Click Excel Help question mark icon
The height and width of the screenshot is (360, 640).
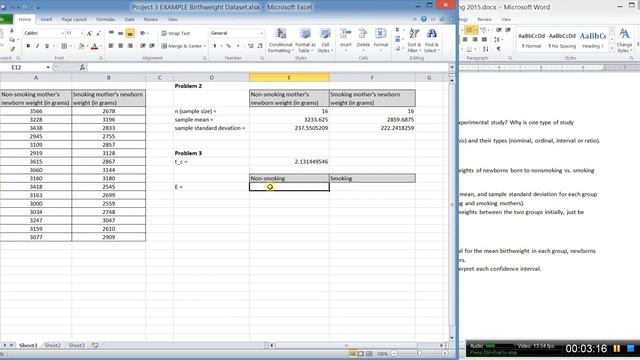[x=424, y=19]
